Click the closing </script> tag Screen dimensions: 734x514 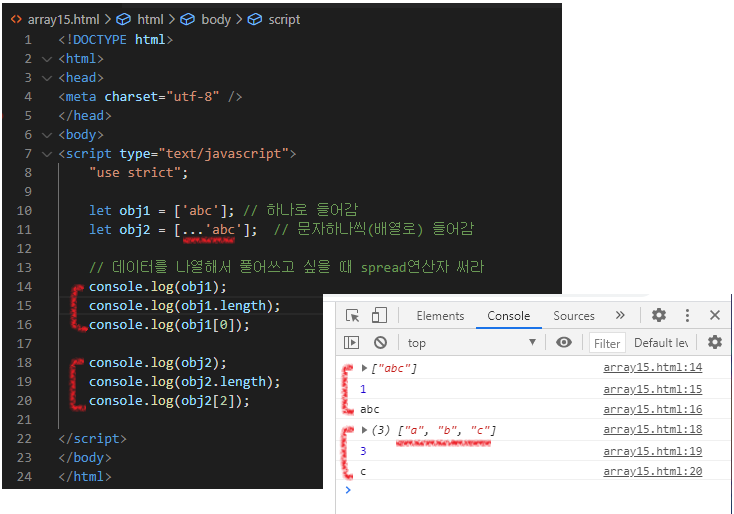[93, 439]
